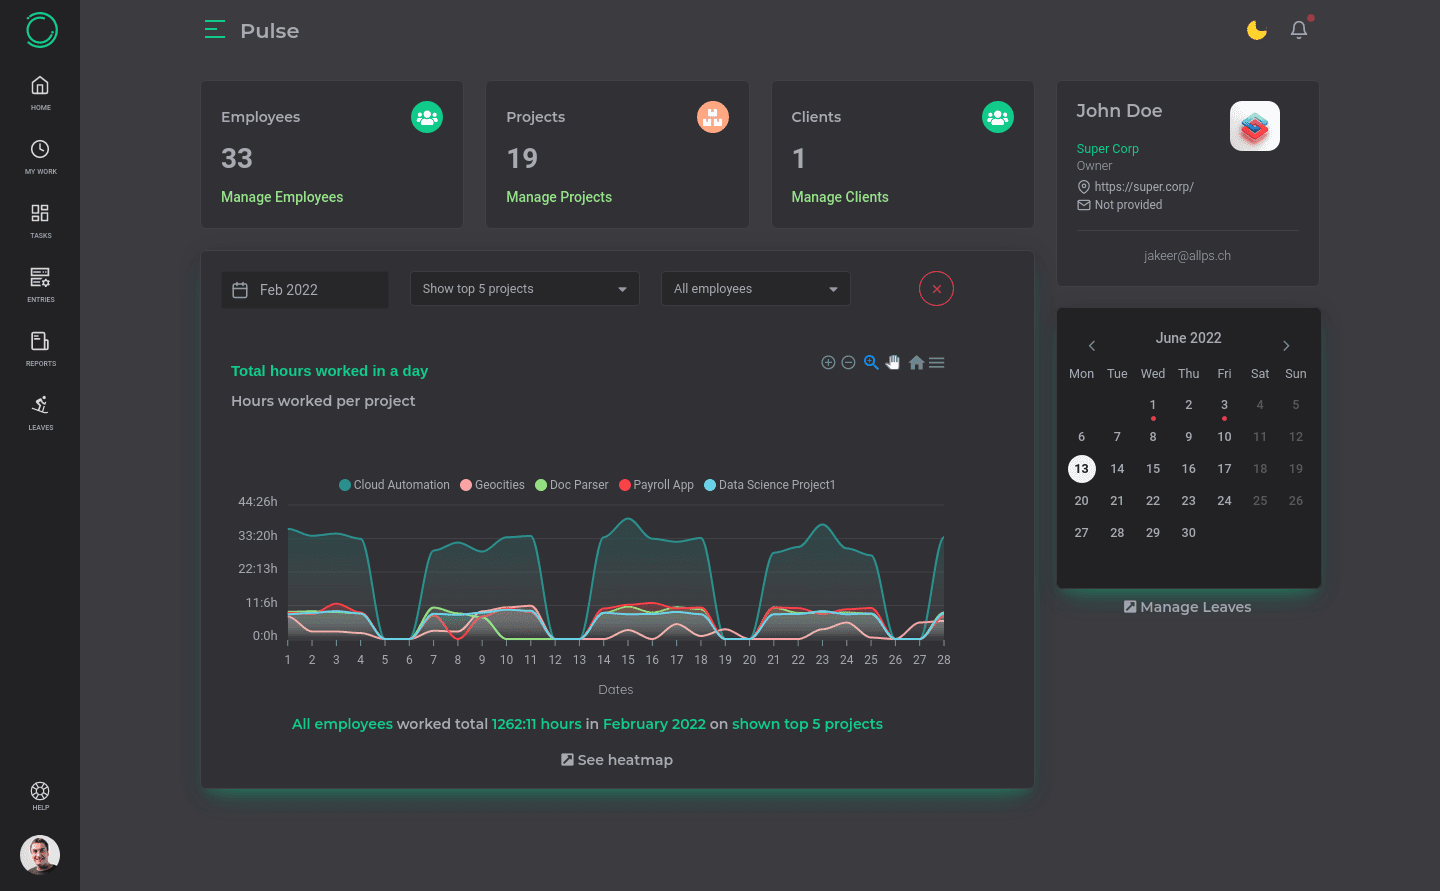Click the Manage Employees link
Image resolution: width=1440 pixels, height=891 pixels.
pos(282,197)
